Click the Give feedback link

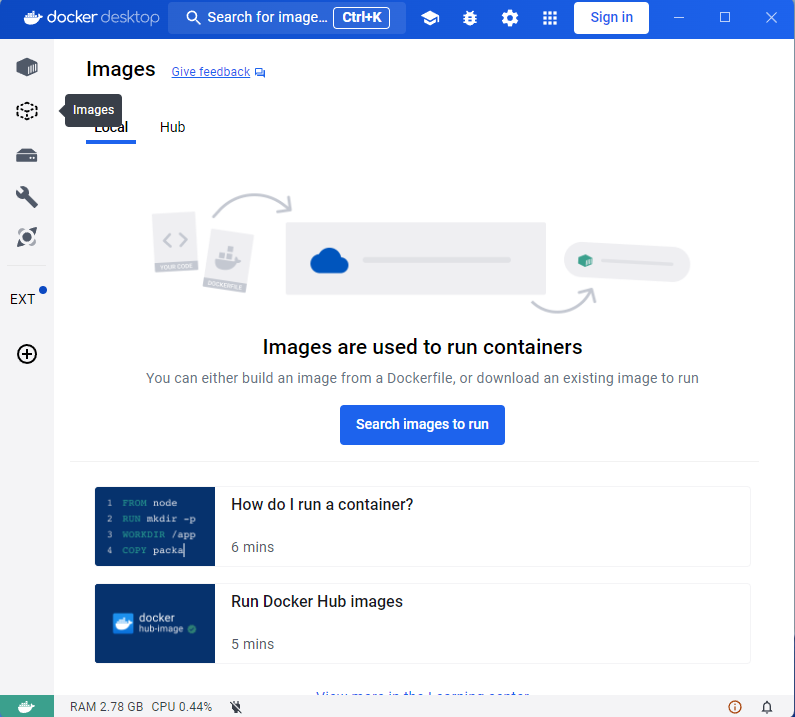pyautogui.click(x=210, y=72)
